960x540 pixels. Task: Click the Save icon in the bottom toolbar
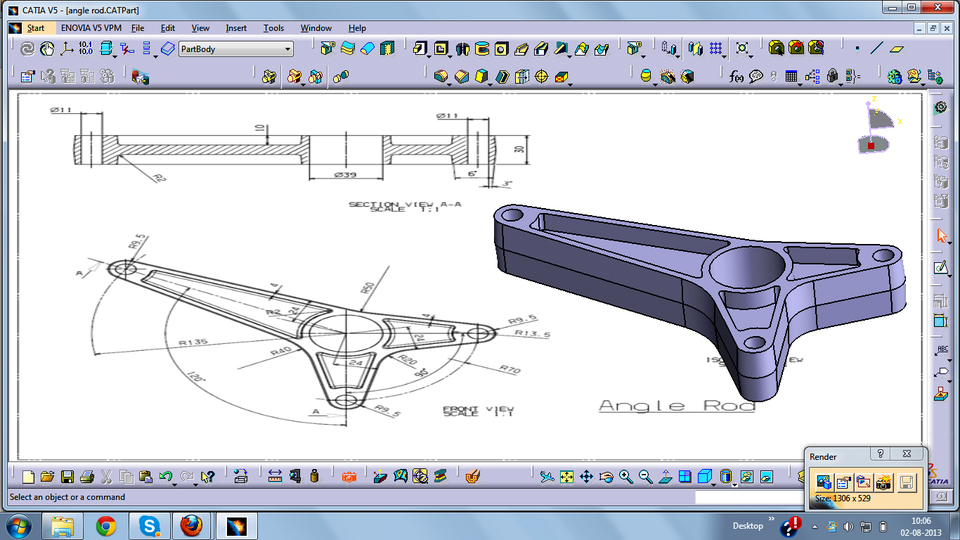click(67, 477)
